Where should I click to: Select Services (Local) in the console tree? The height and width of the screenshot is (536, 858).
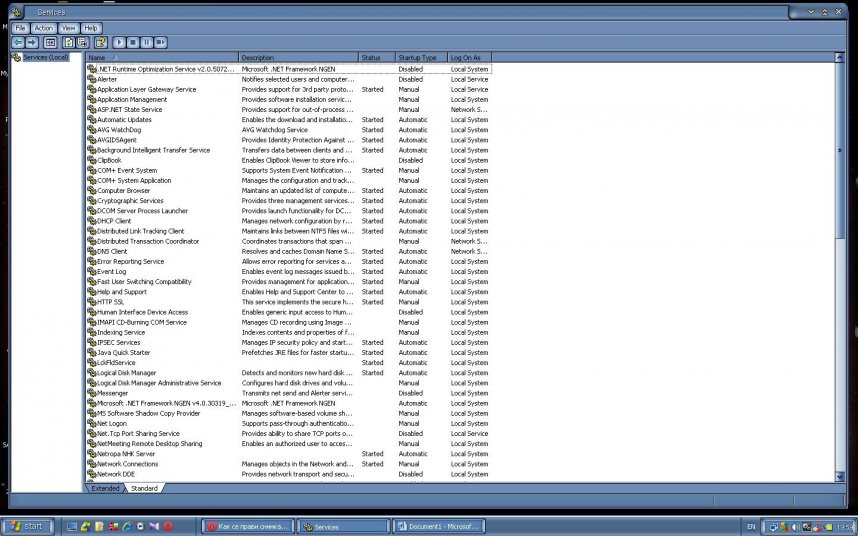[45, 58]
